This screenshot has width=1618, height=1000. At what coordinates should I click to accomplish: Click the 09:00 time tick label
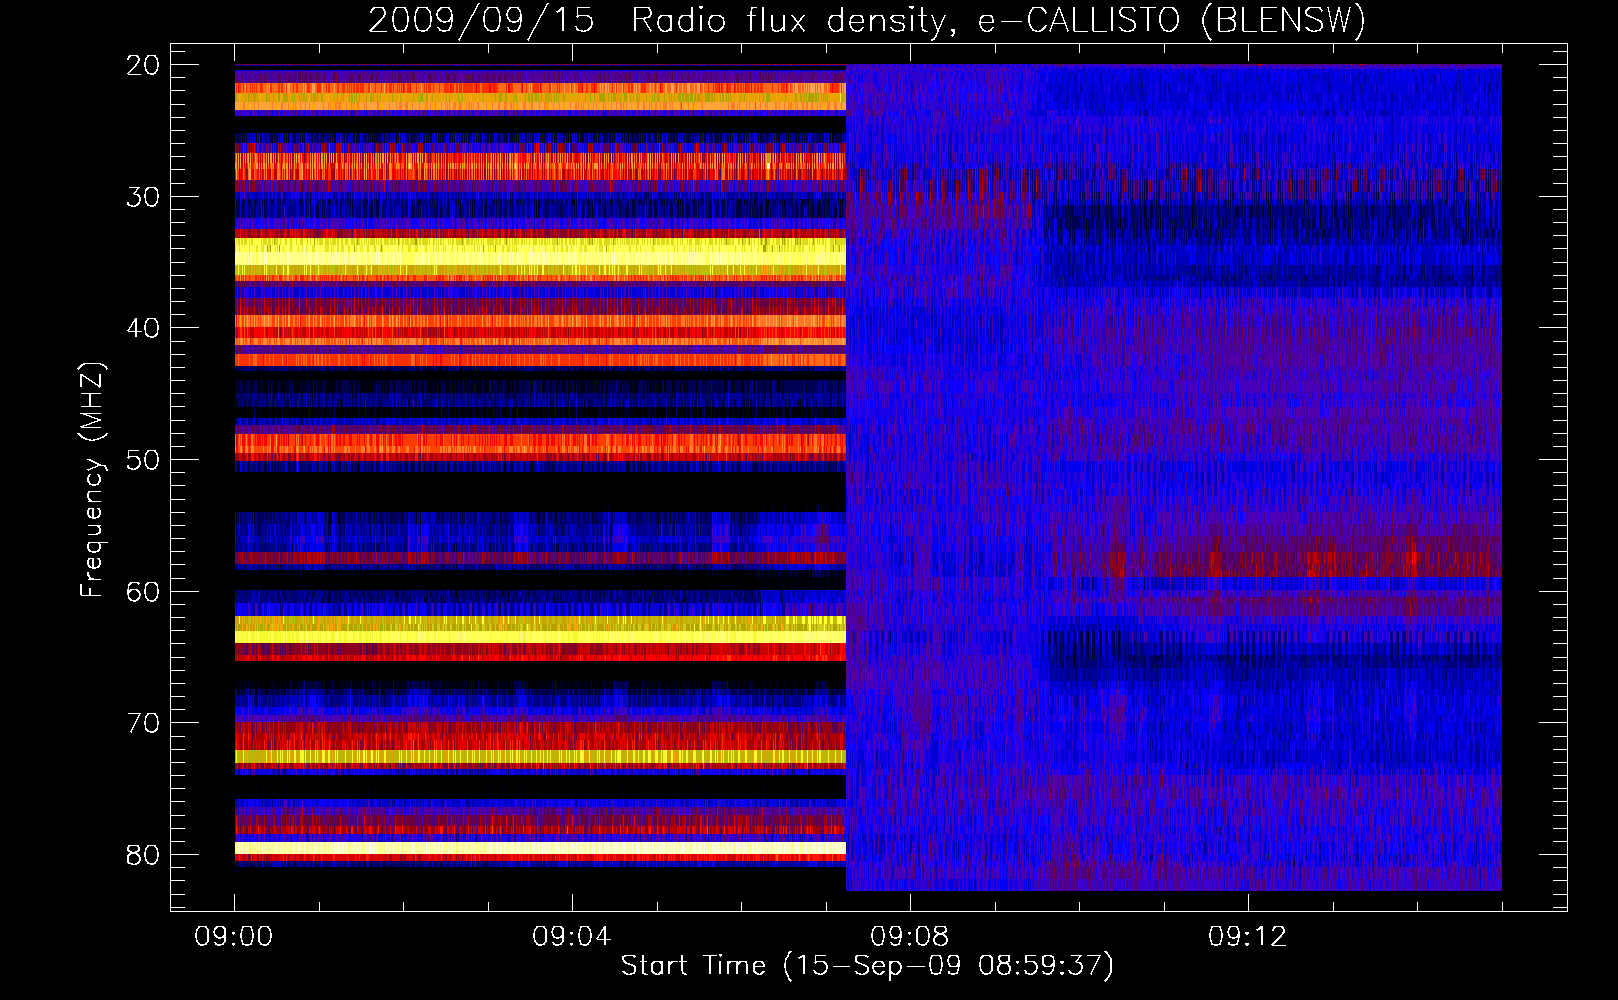[x=234, y=937]
